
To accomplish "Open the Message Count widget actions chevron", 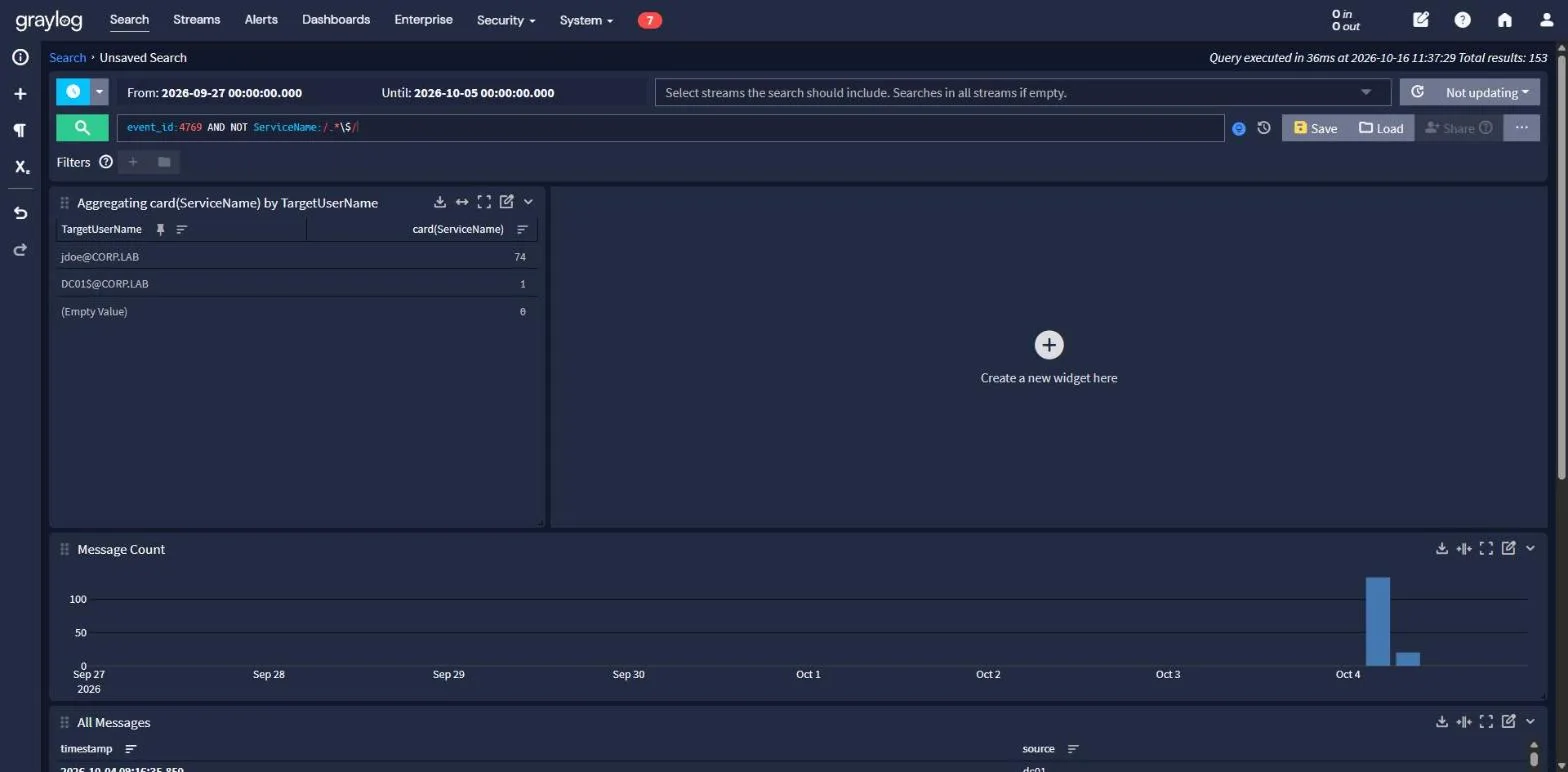I will pos(1530,548).
